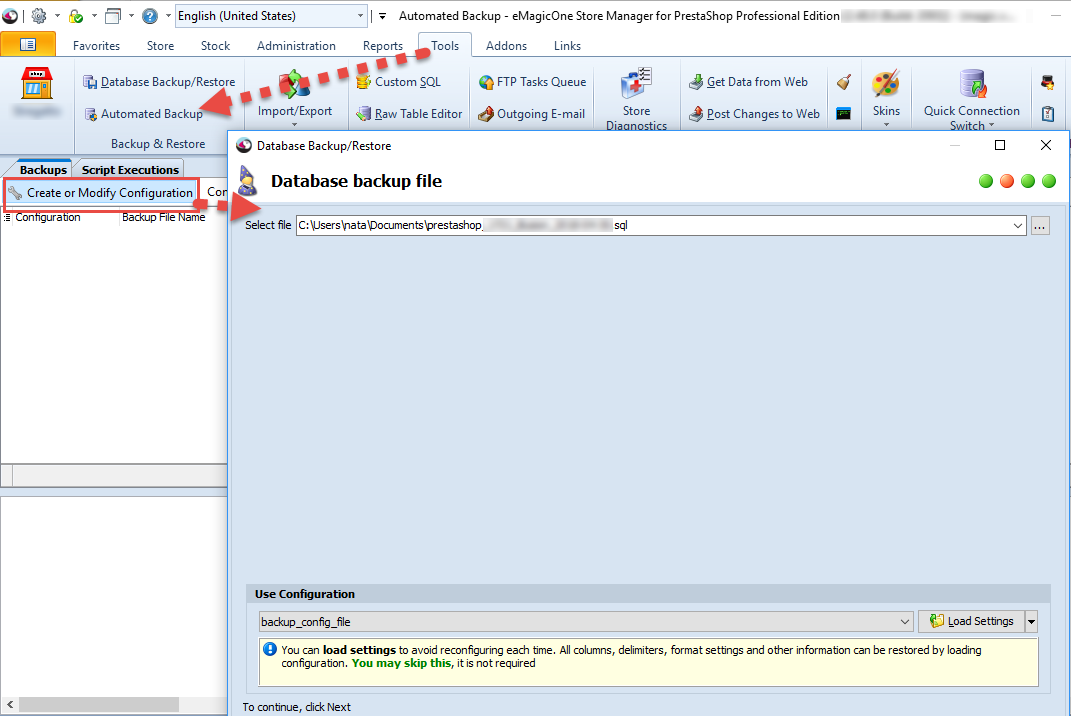Click the broom clear-cache icon
Viewport: 1071px width, 716px height.
click(x=844, y=82)
